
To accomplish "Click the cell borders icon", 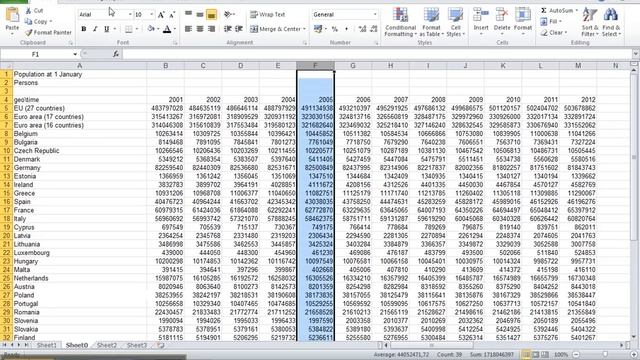I will point(129,29).
